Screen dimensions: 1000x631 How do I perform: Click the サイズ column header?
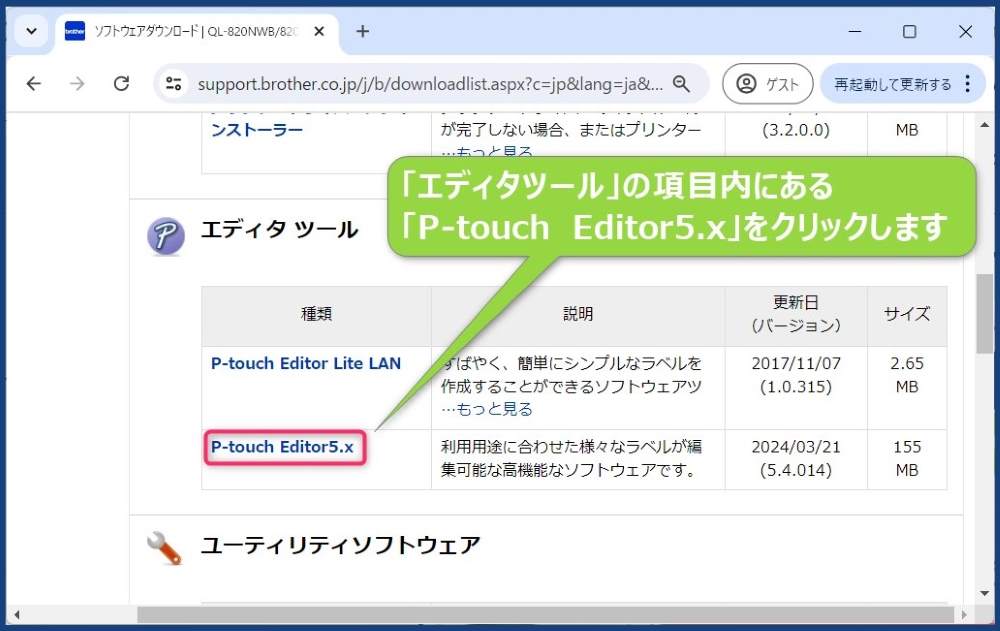pos(906,315)
